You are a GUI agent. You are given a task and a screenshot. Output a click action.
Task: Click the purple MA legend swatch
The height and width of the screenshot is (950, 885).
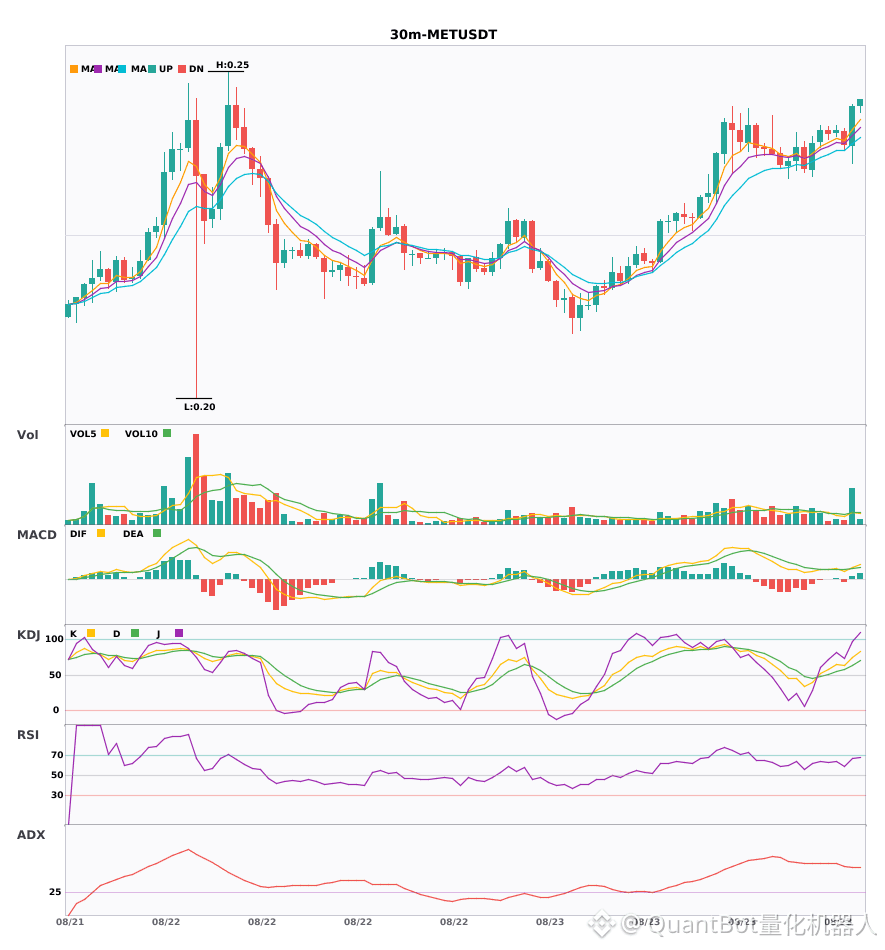[x=98, y=69]
